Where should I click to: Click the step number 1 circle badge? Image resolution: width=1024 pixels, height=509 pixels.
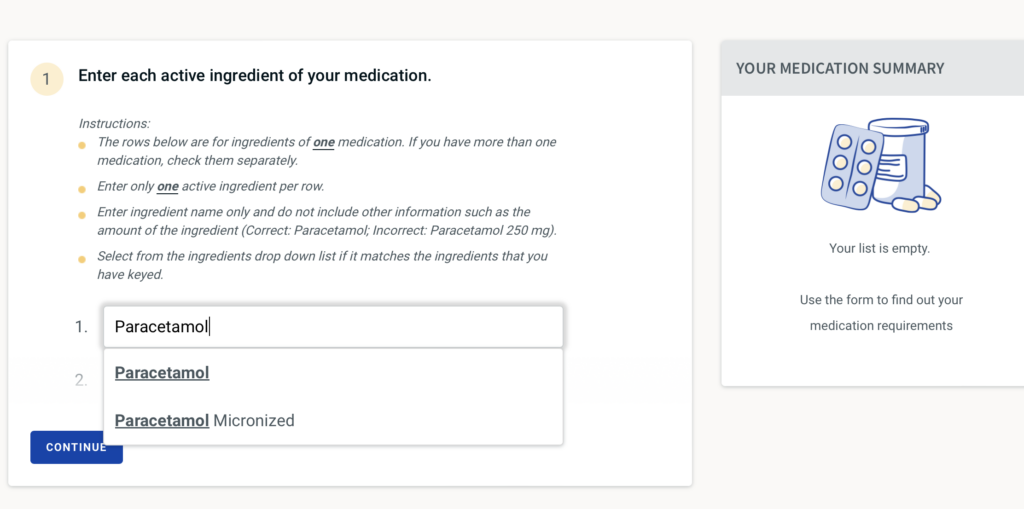click(47, 79)
